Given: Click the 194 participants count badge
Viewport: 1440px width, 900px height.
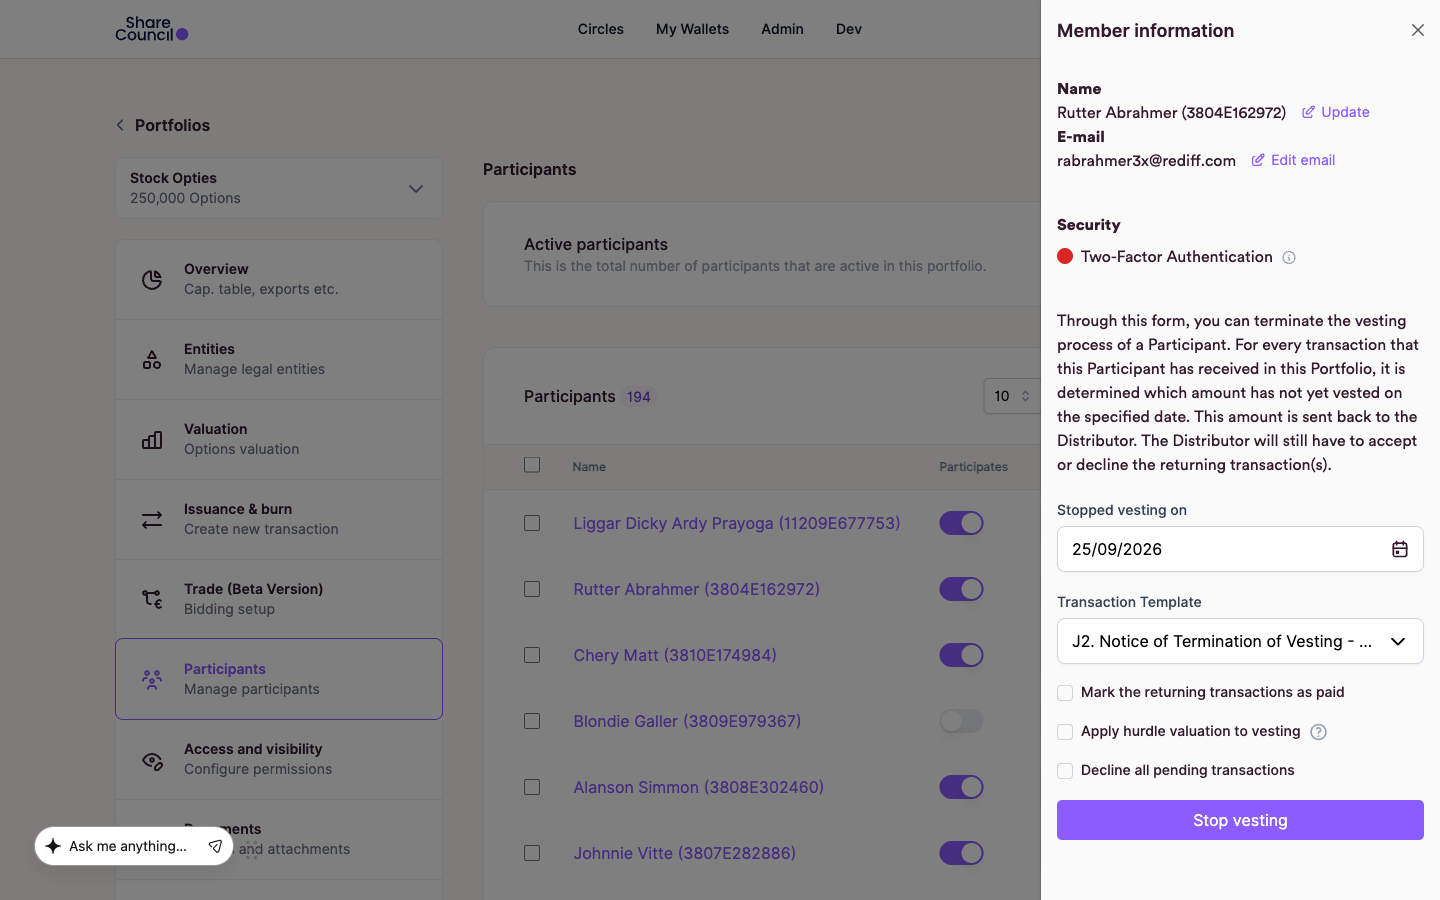Looking at the screenshot, I should click(639, 397).
